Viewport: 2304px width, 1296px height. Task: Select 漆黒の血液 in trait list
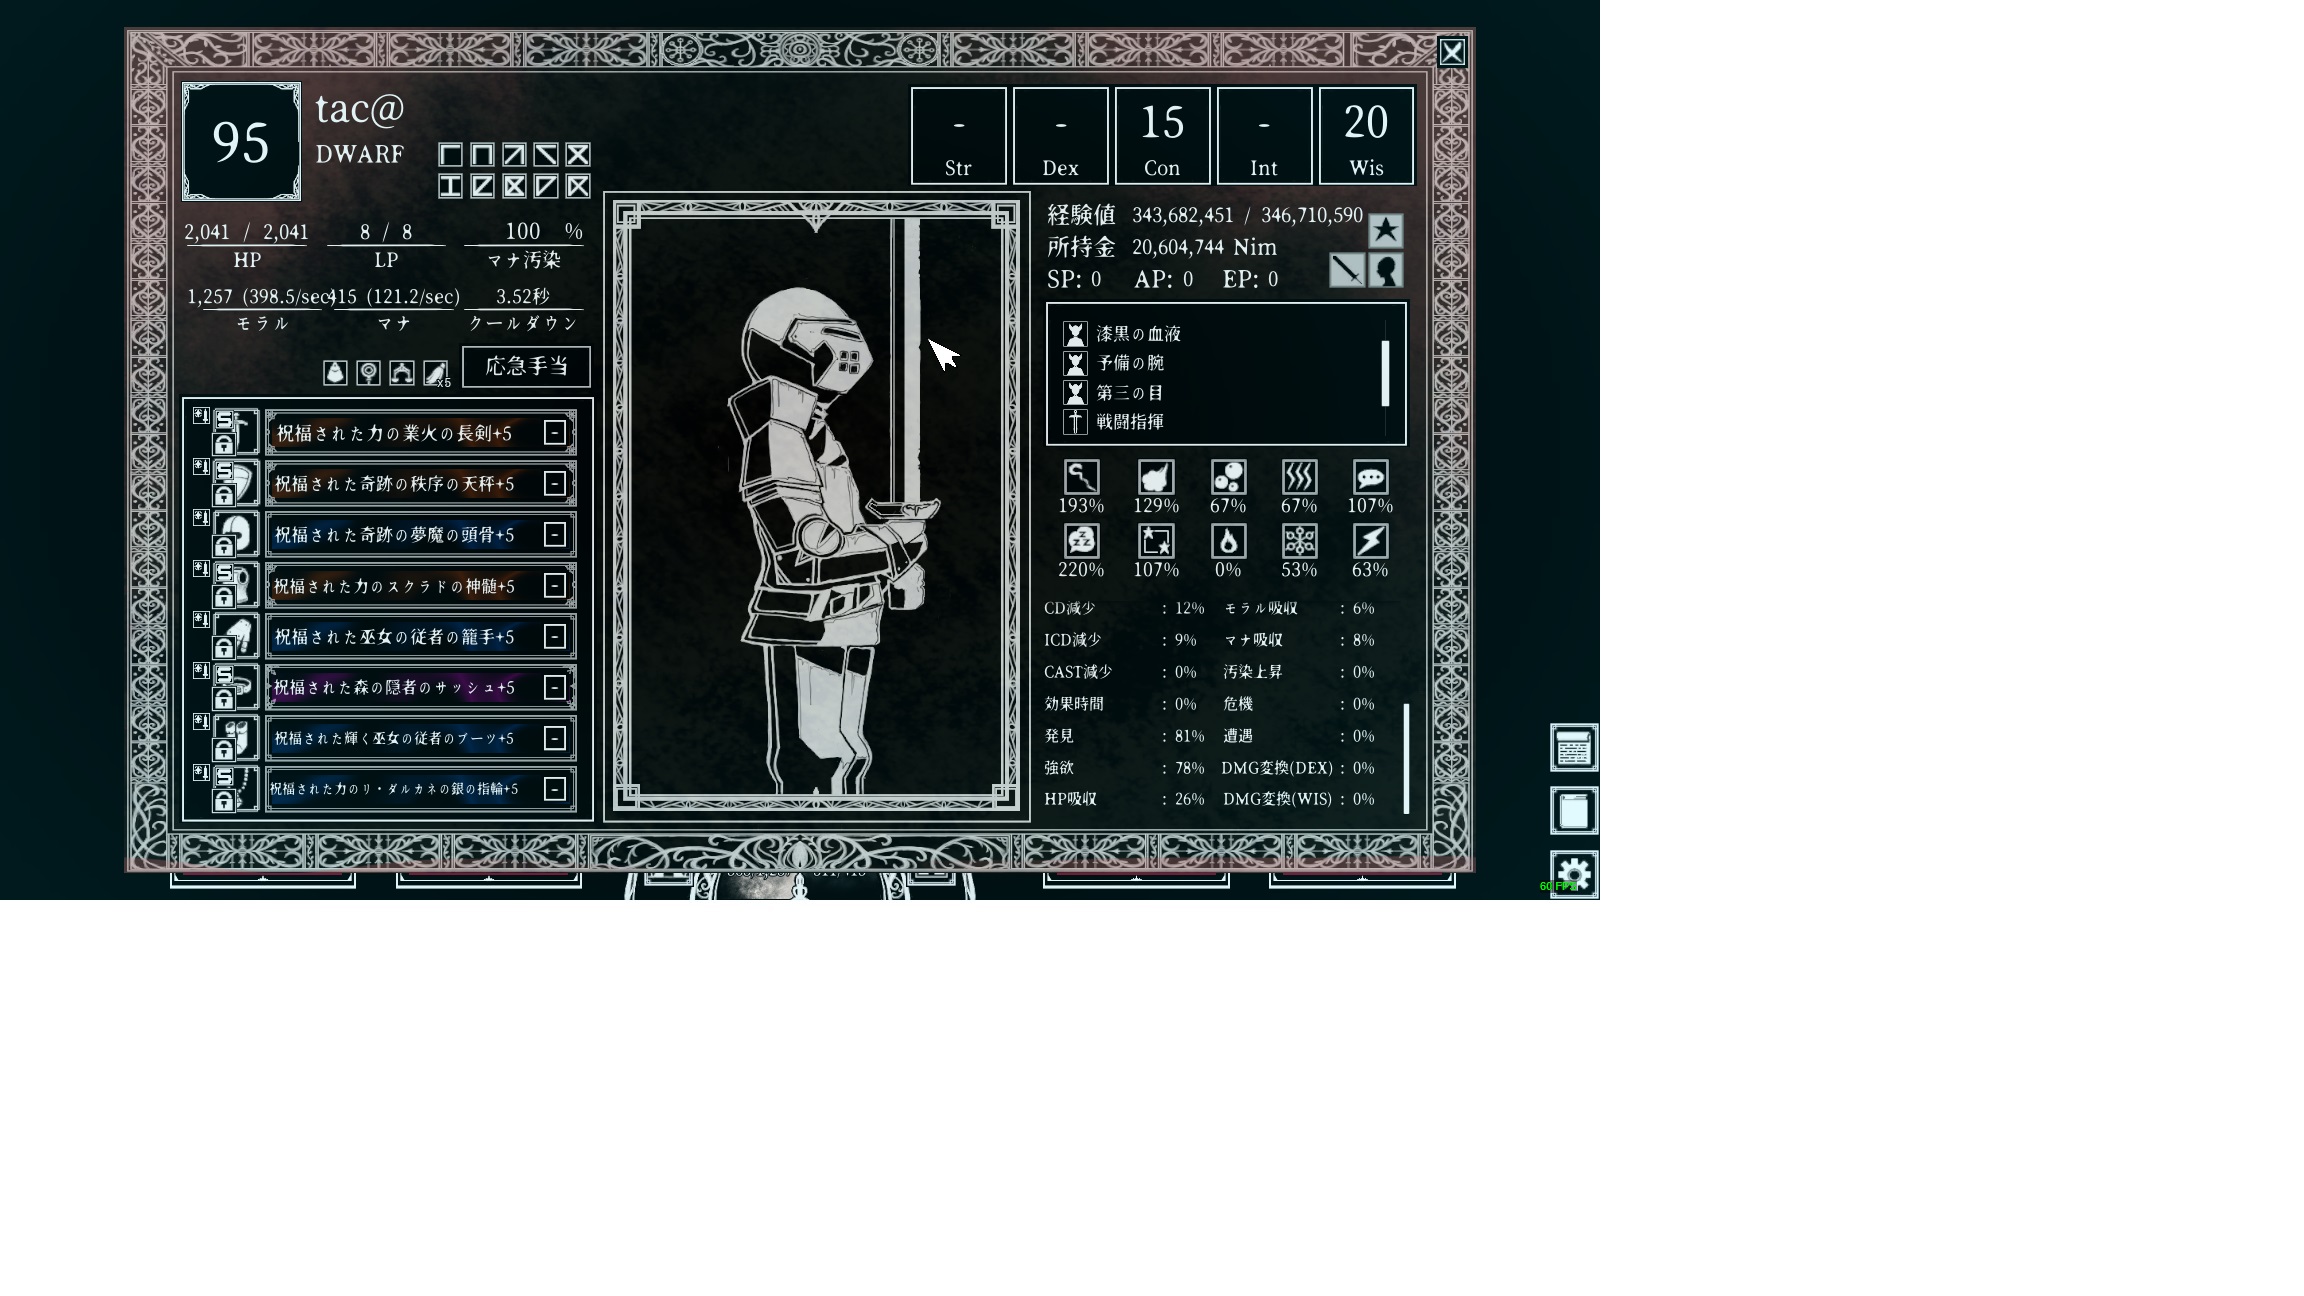[1138, 334]
